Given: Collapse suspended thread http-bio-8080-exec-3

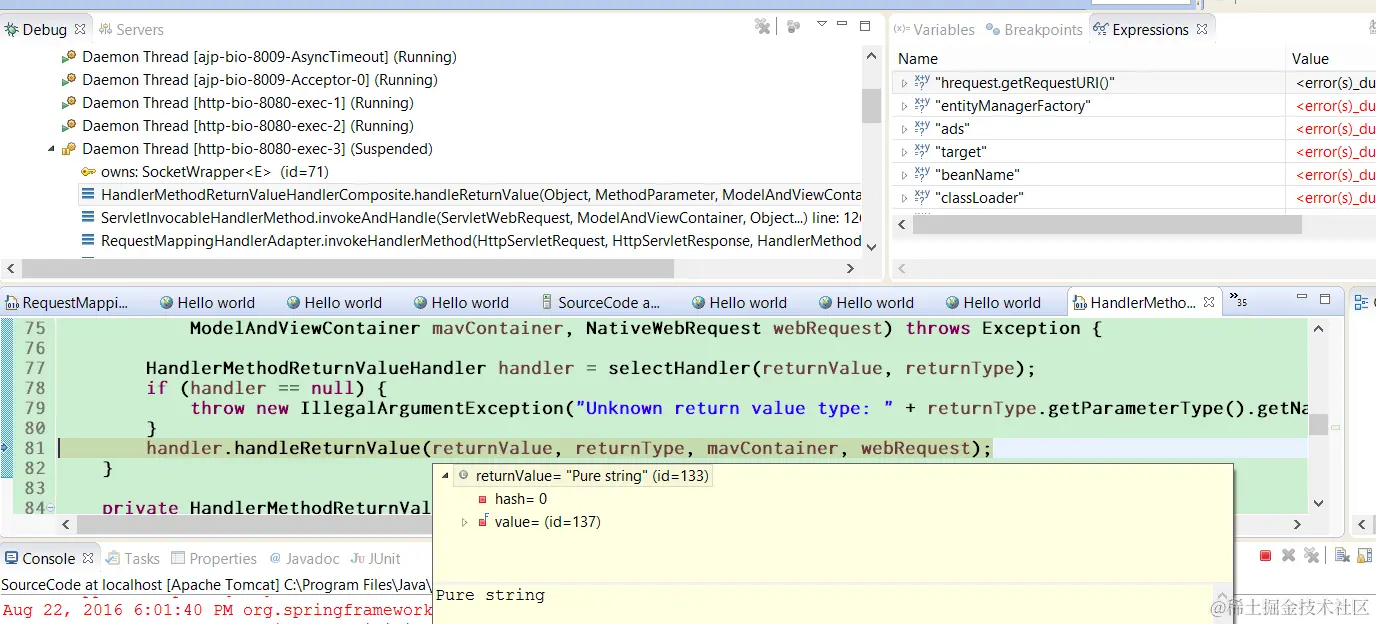Looking at the screenshot, I should (x=52, y=149).
